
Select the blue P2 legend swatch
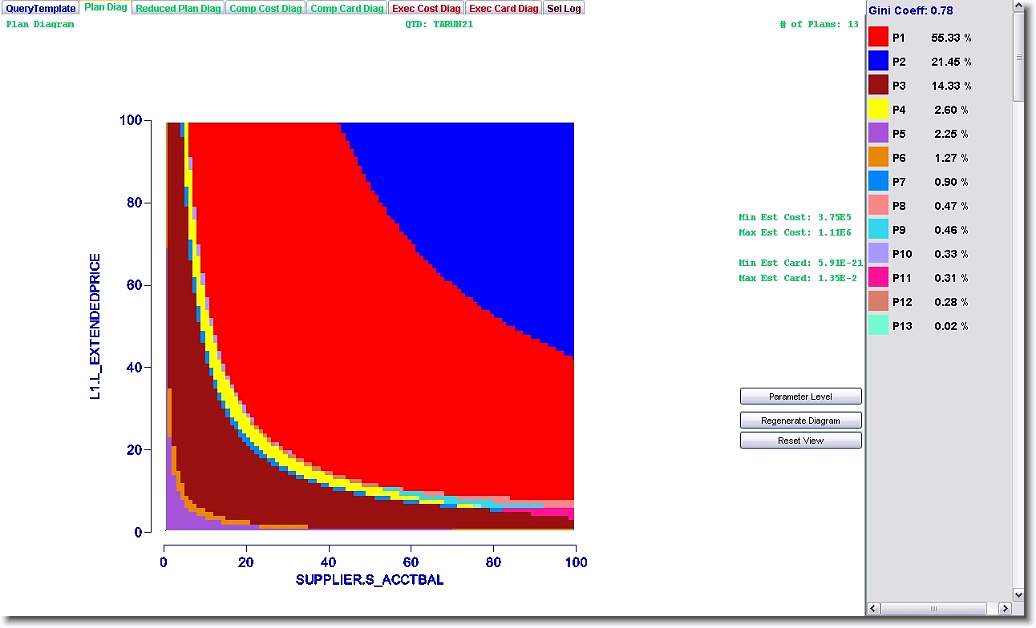click(x=878, y=62)
